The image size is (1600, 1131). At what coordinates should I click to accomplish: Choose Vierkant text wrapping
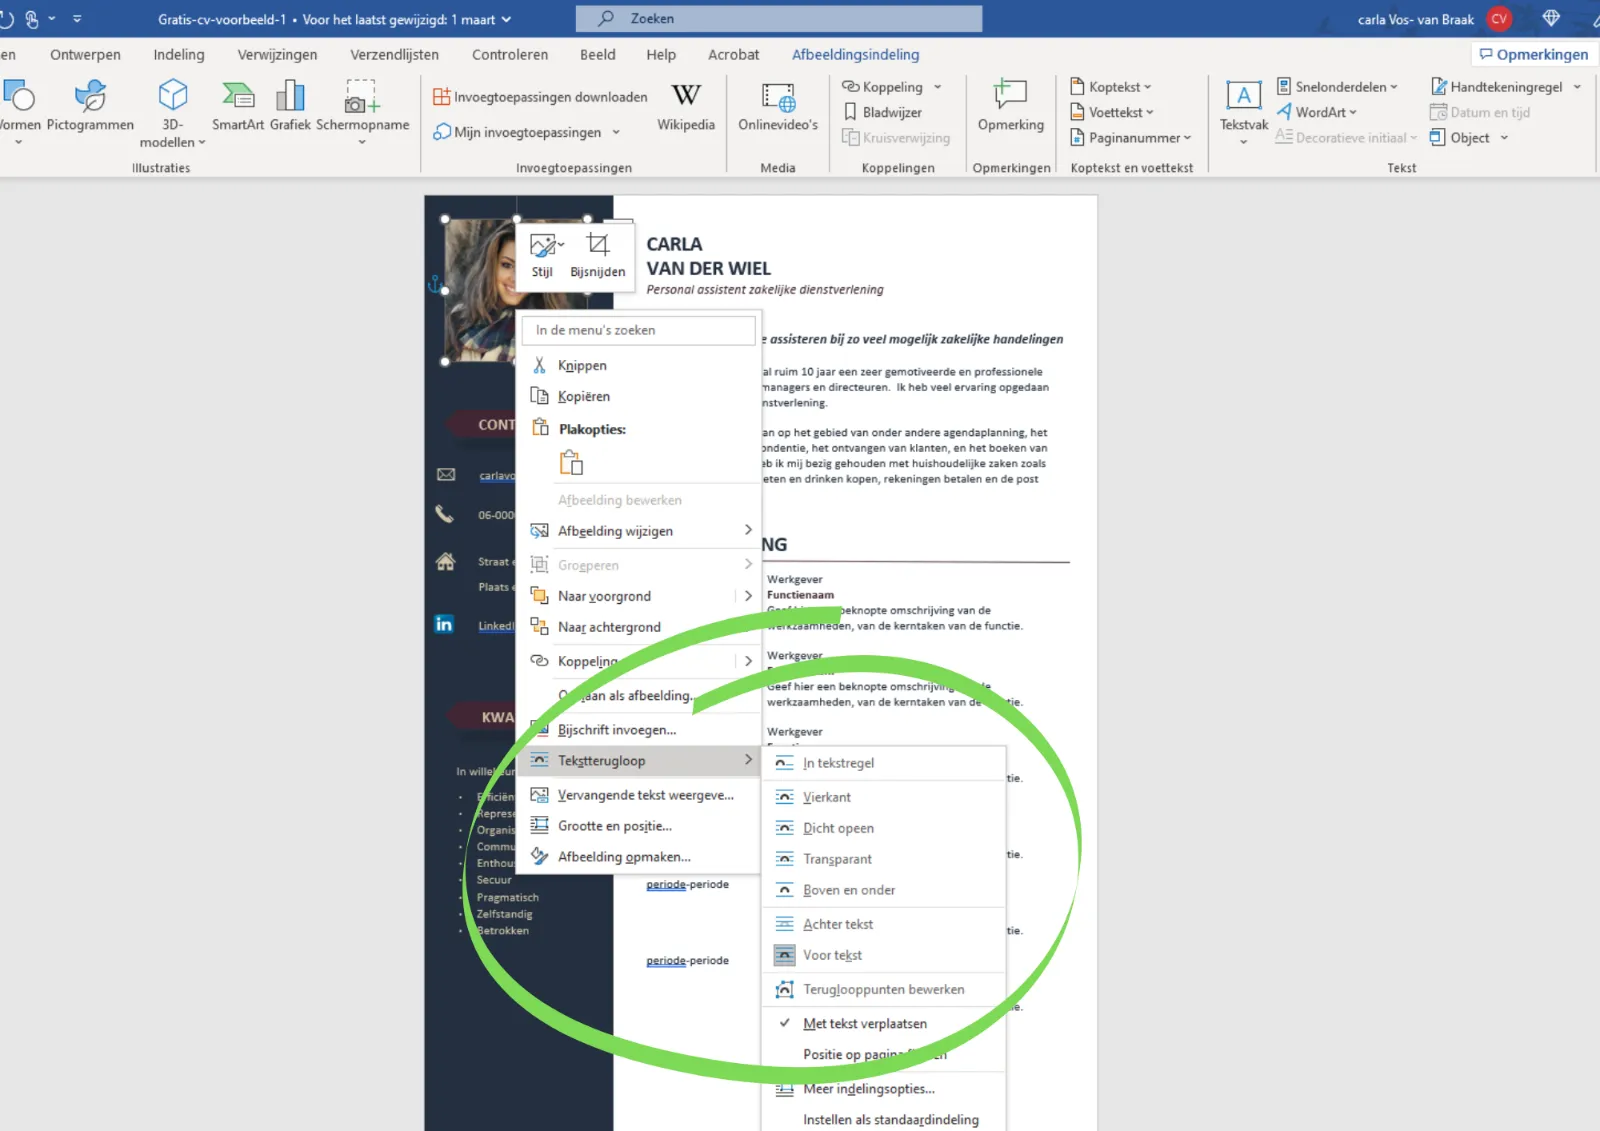pyautogui.click(x=826, y=797)
